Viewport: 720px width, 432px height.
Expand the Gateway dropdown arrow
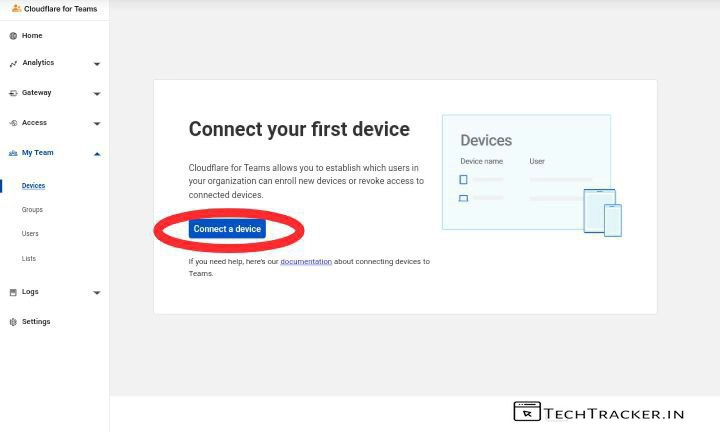(97, 94)
